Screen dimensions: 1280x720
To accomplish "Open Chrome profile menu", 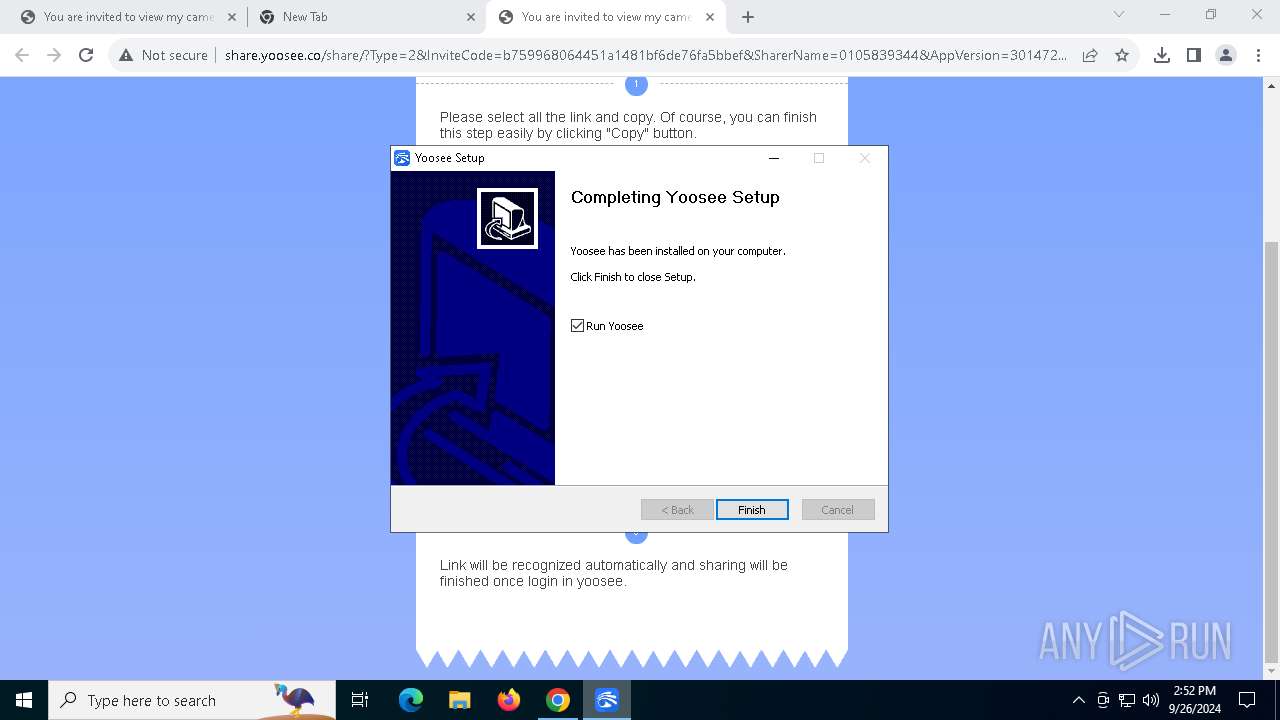I will click(x=1226, y=55).
